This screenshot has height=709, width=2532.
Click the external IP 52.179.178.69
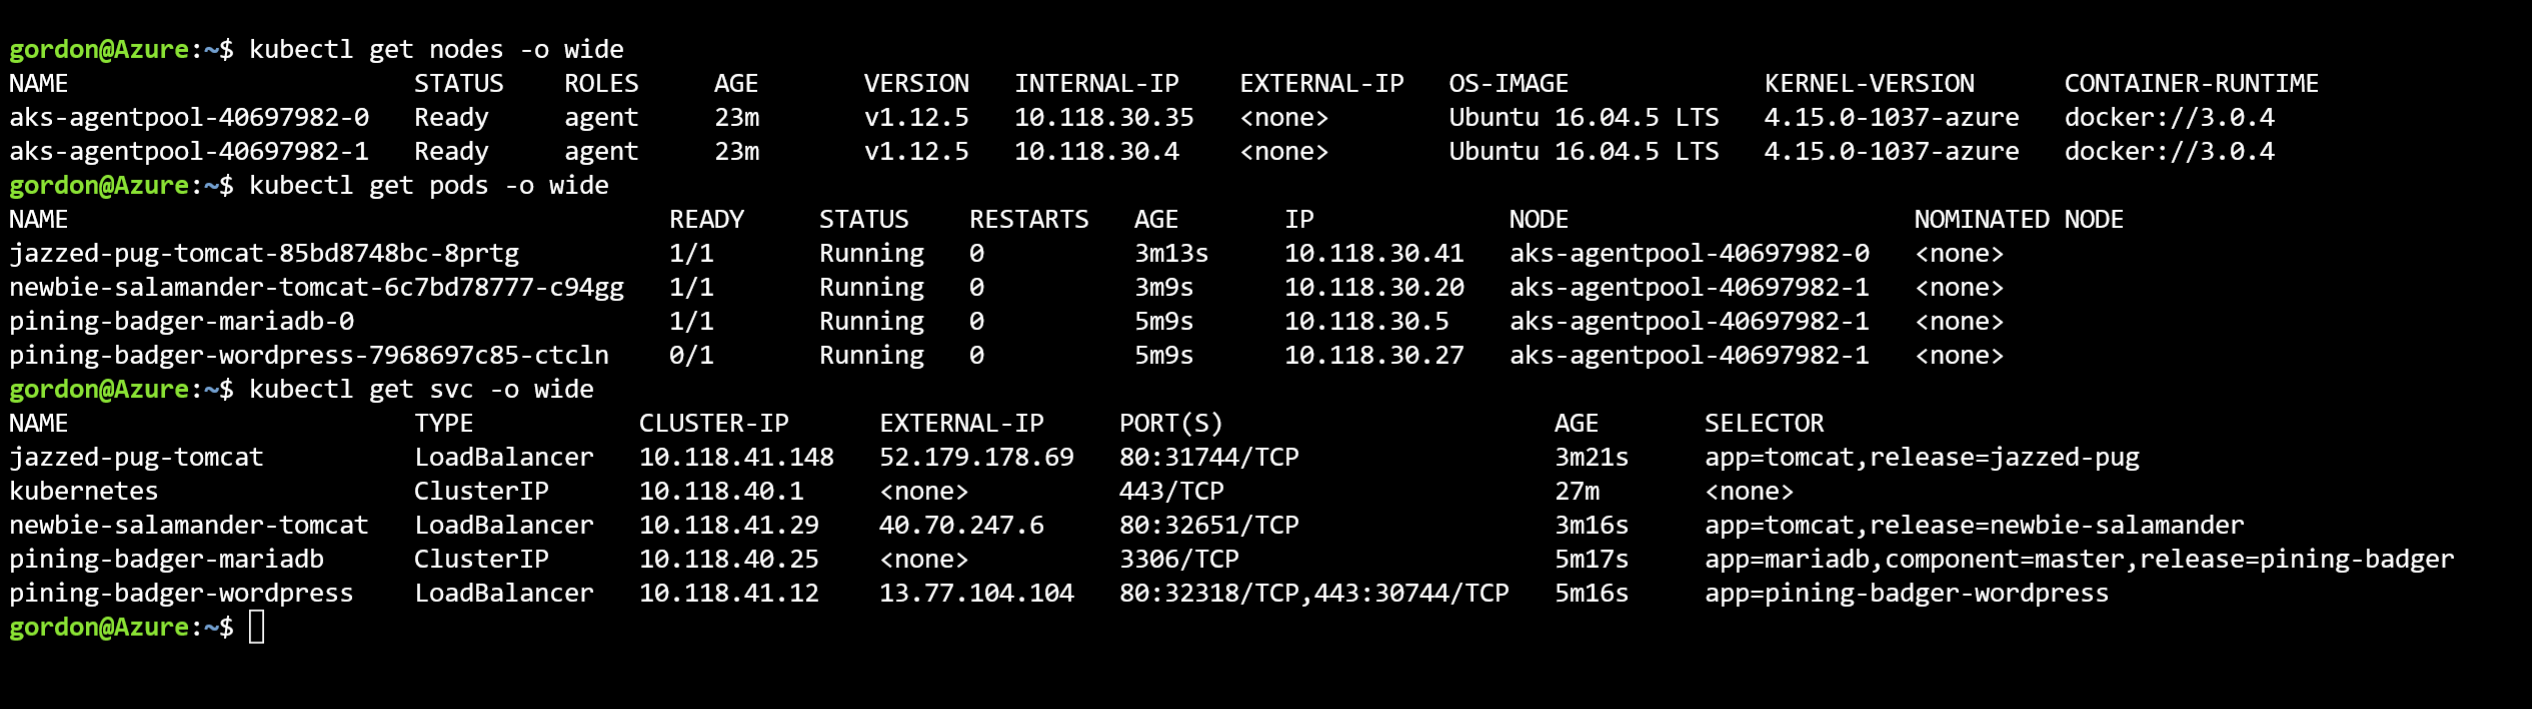[x=976, y=457]
